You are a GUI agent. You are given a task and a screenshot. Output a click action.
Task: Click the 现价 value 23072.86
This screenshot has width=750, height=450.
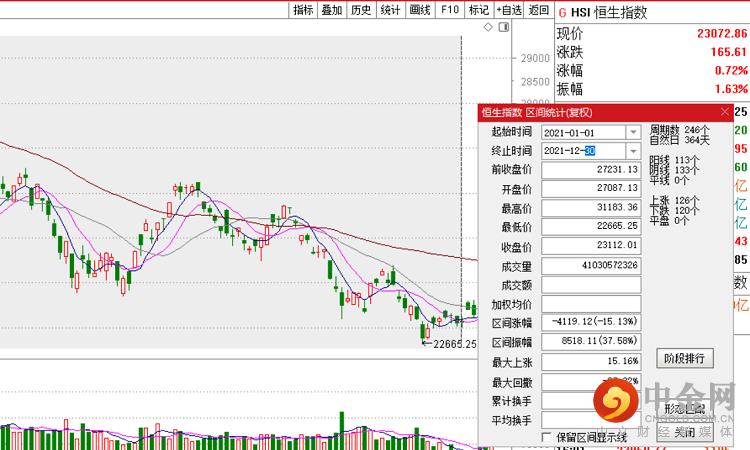click(722, 33)
